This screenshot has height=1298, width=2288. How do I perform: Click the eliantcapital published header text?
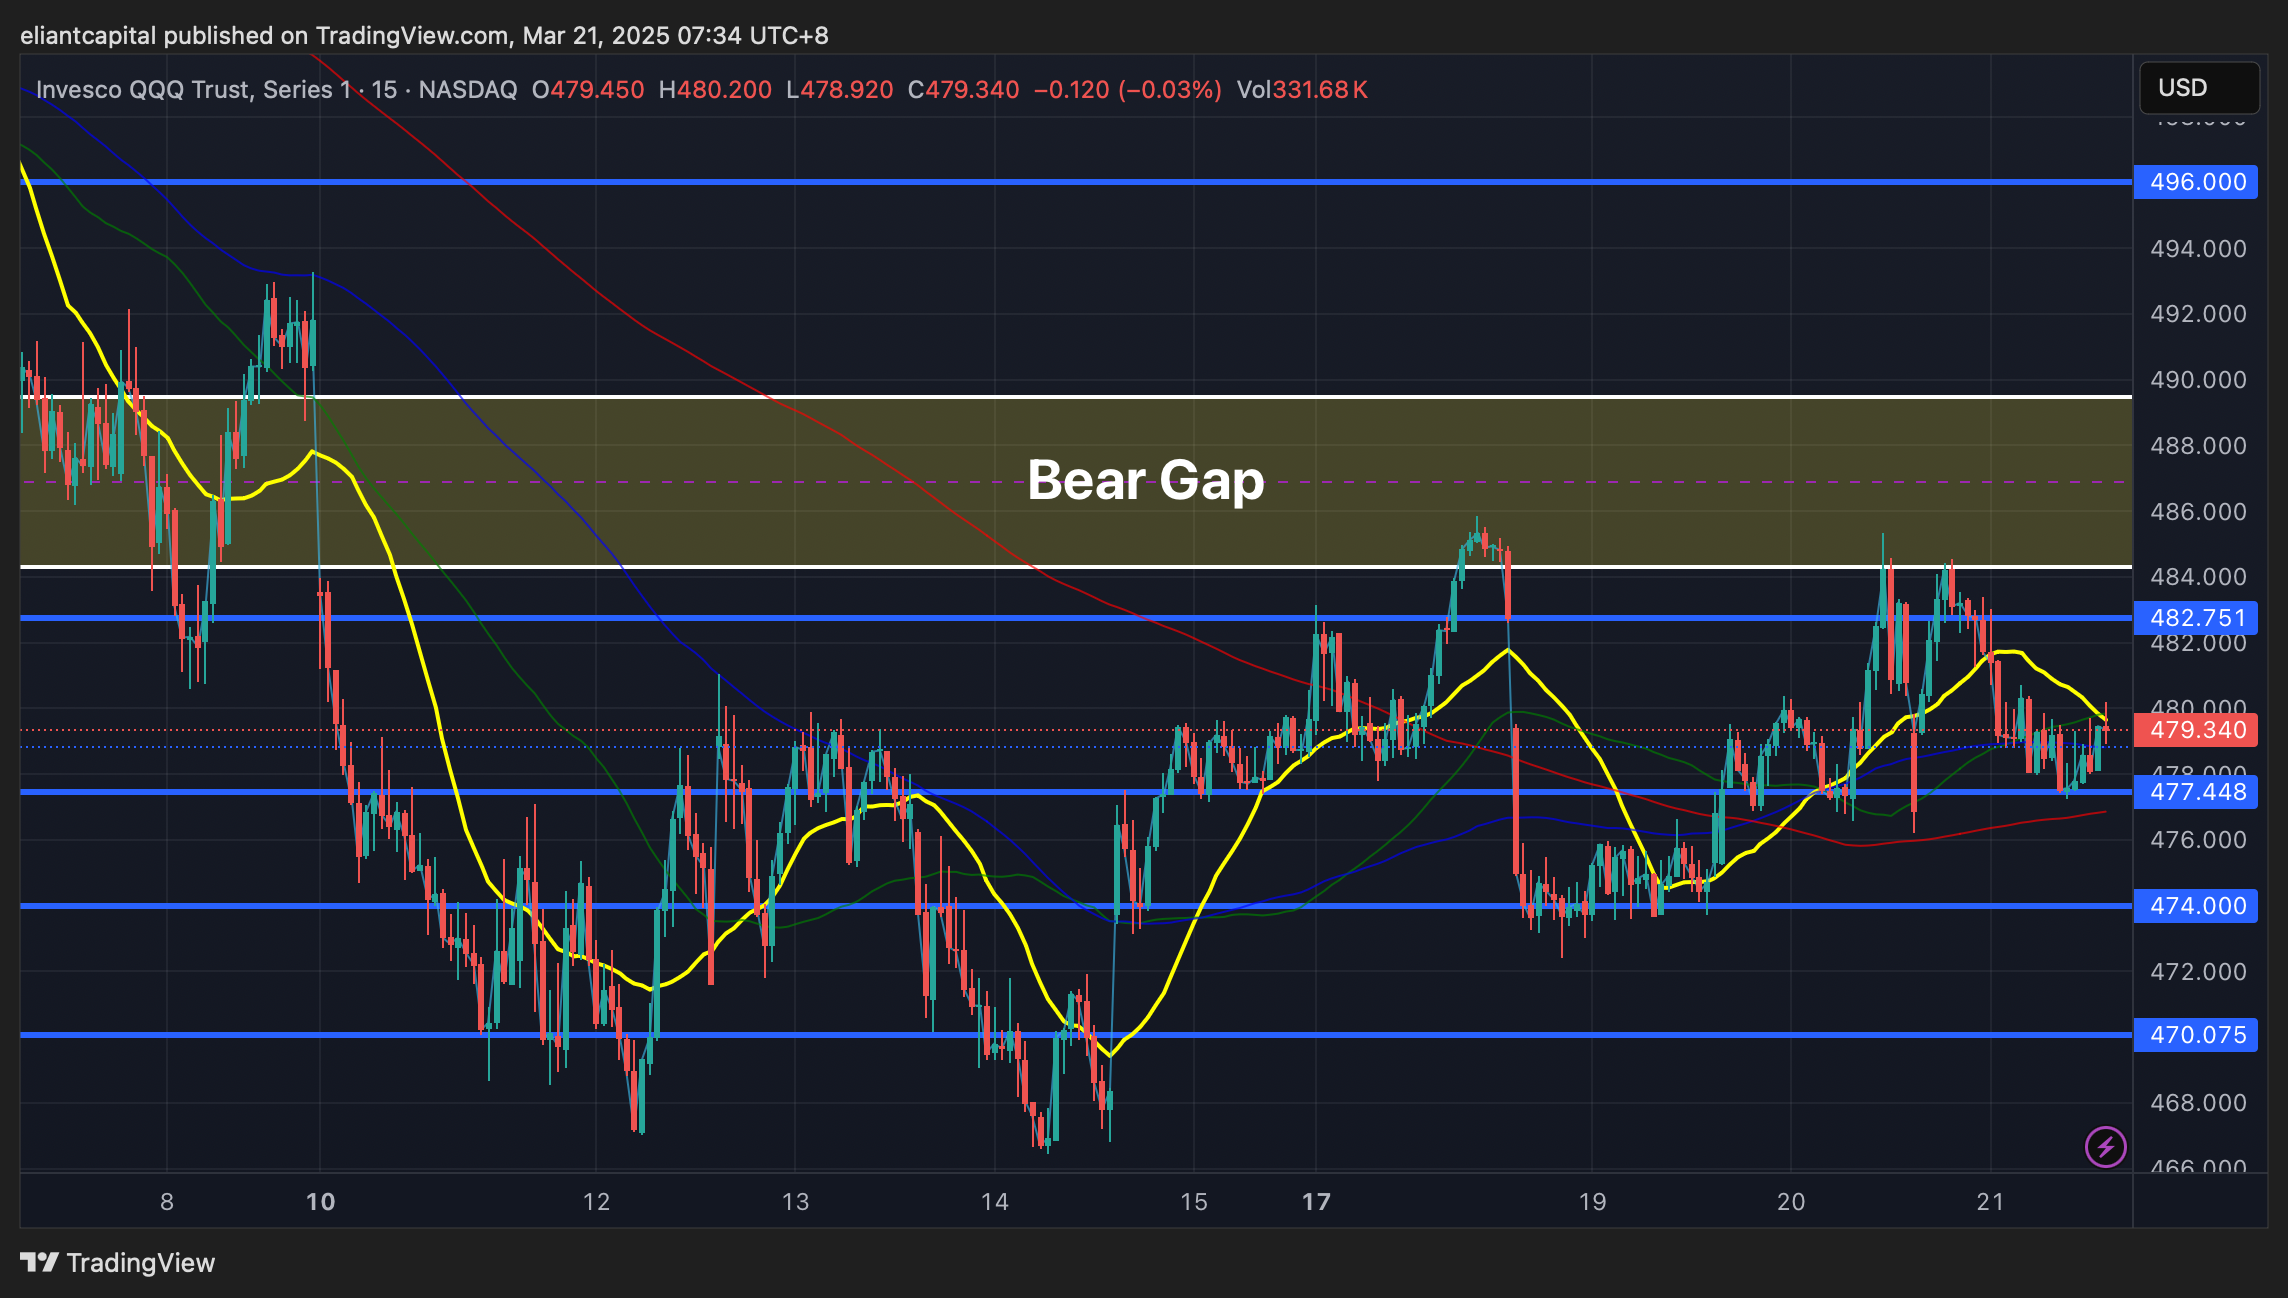[x=424, y=36]
